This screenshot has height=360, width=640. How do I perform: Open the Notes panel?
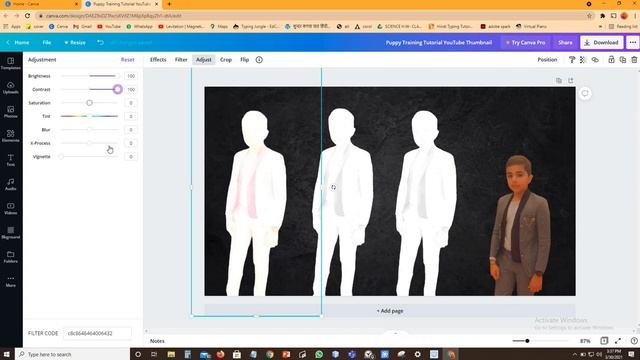[157, 341]
